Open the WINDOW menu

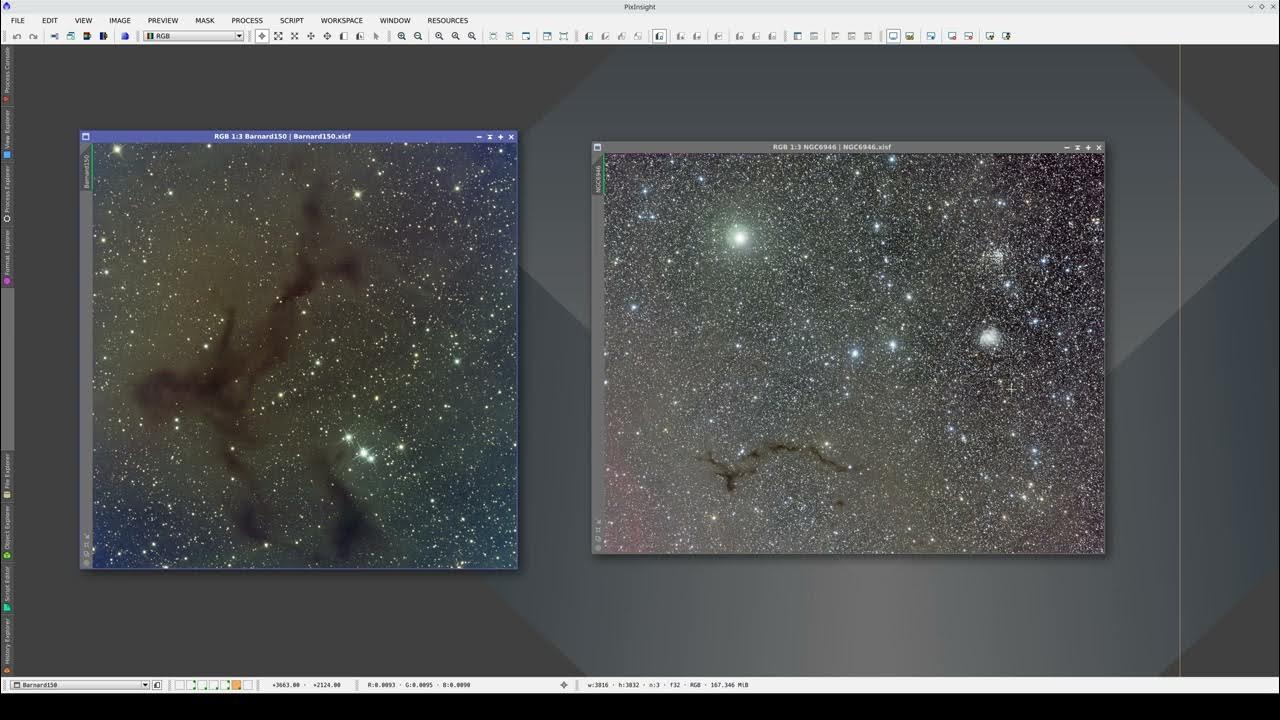(x=395, y=20)
